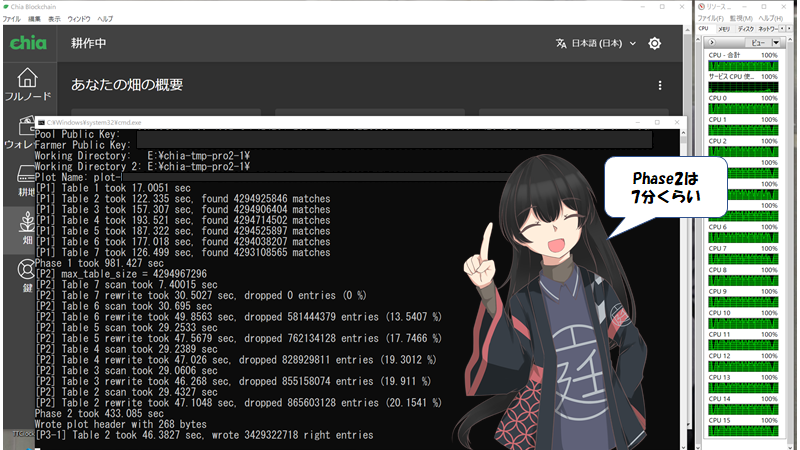
Task: Open ヘルプ(H) menu in Resource Monitor
Action: [x=770, y=18]
